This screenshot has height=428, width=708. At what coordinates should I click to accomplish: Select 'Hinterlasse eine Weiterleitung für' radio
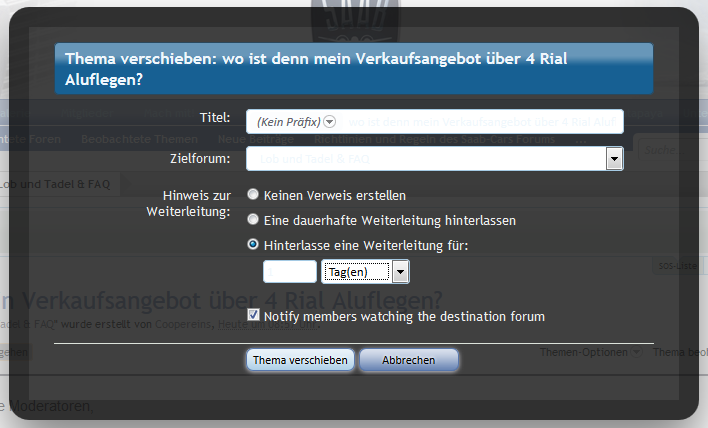tap(253, 244)
